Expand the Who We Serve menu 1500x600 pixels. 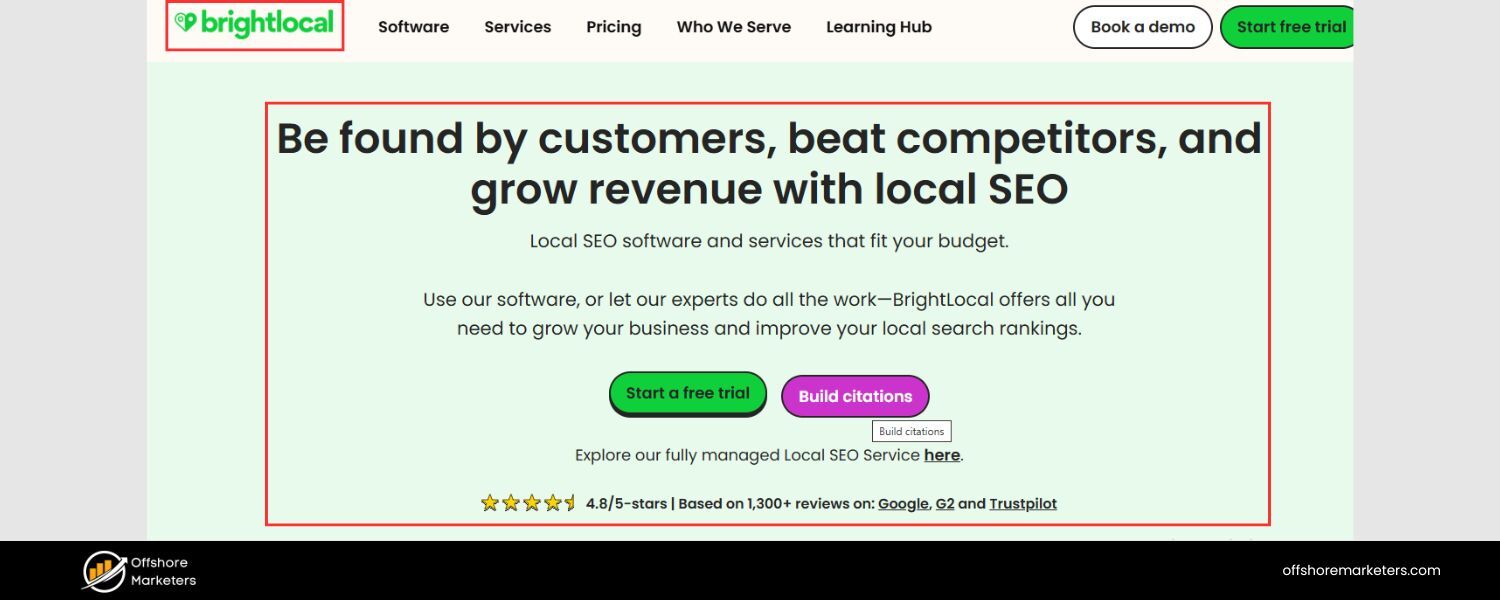tap(733, 27)
